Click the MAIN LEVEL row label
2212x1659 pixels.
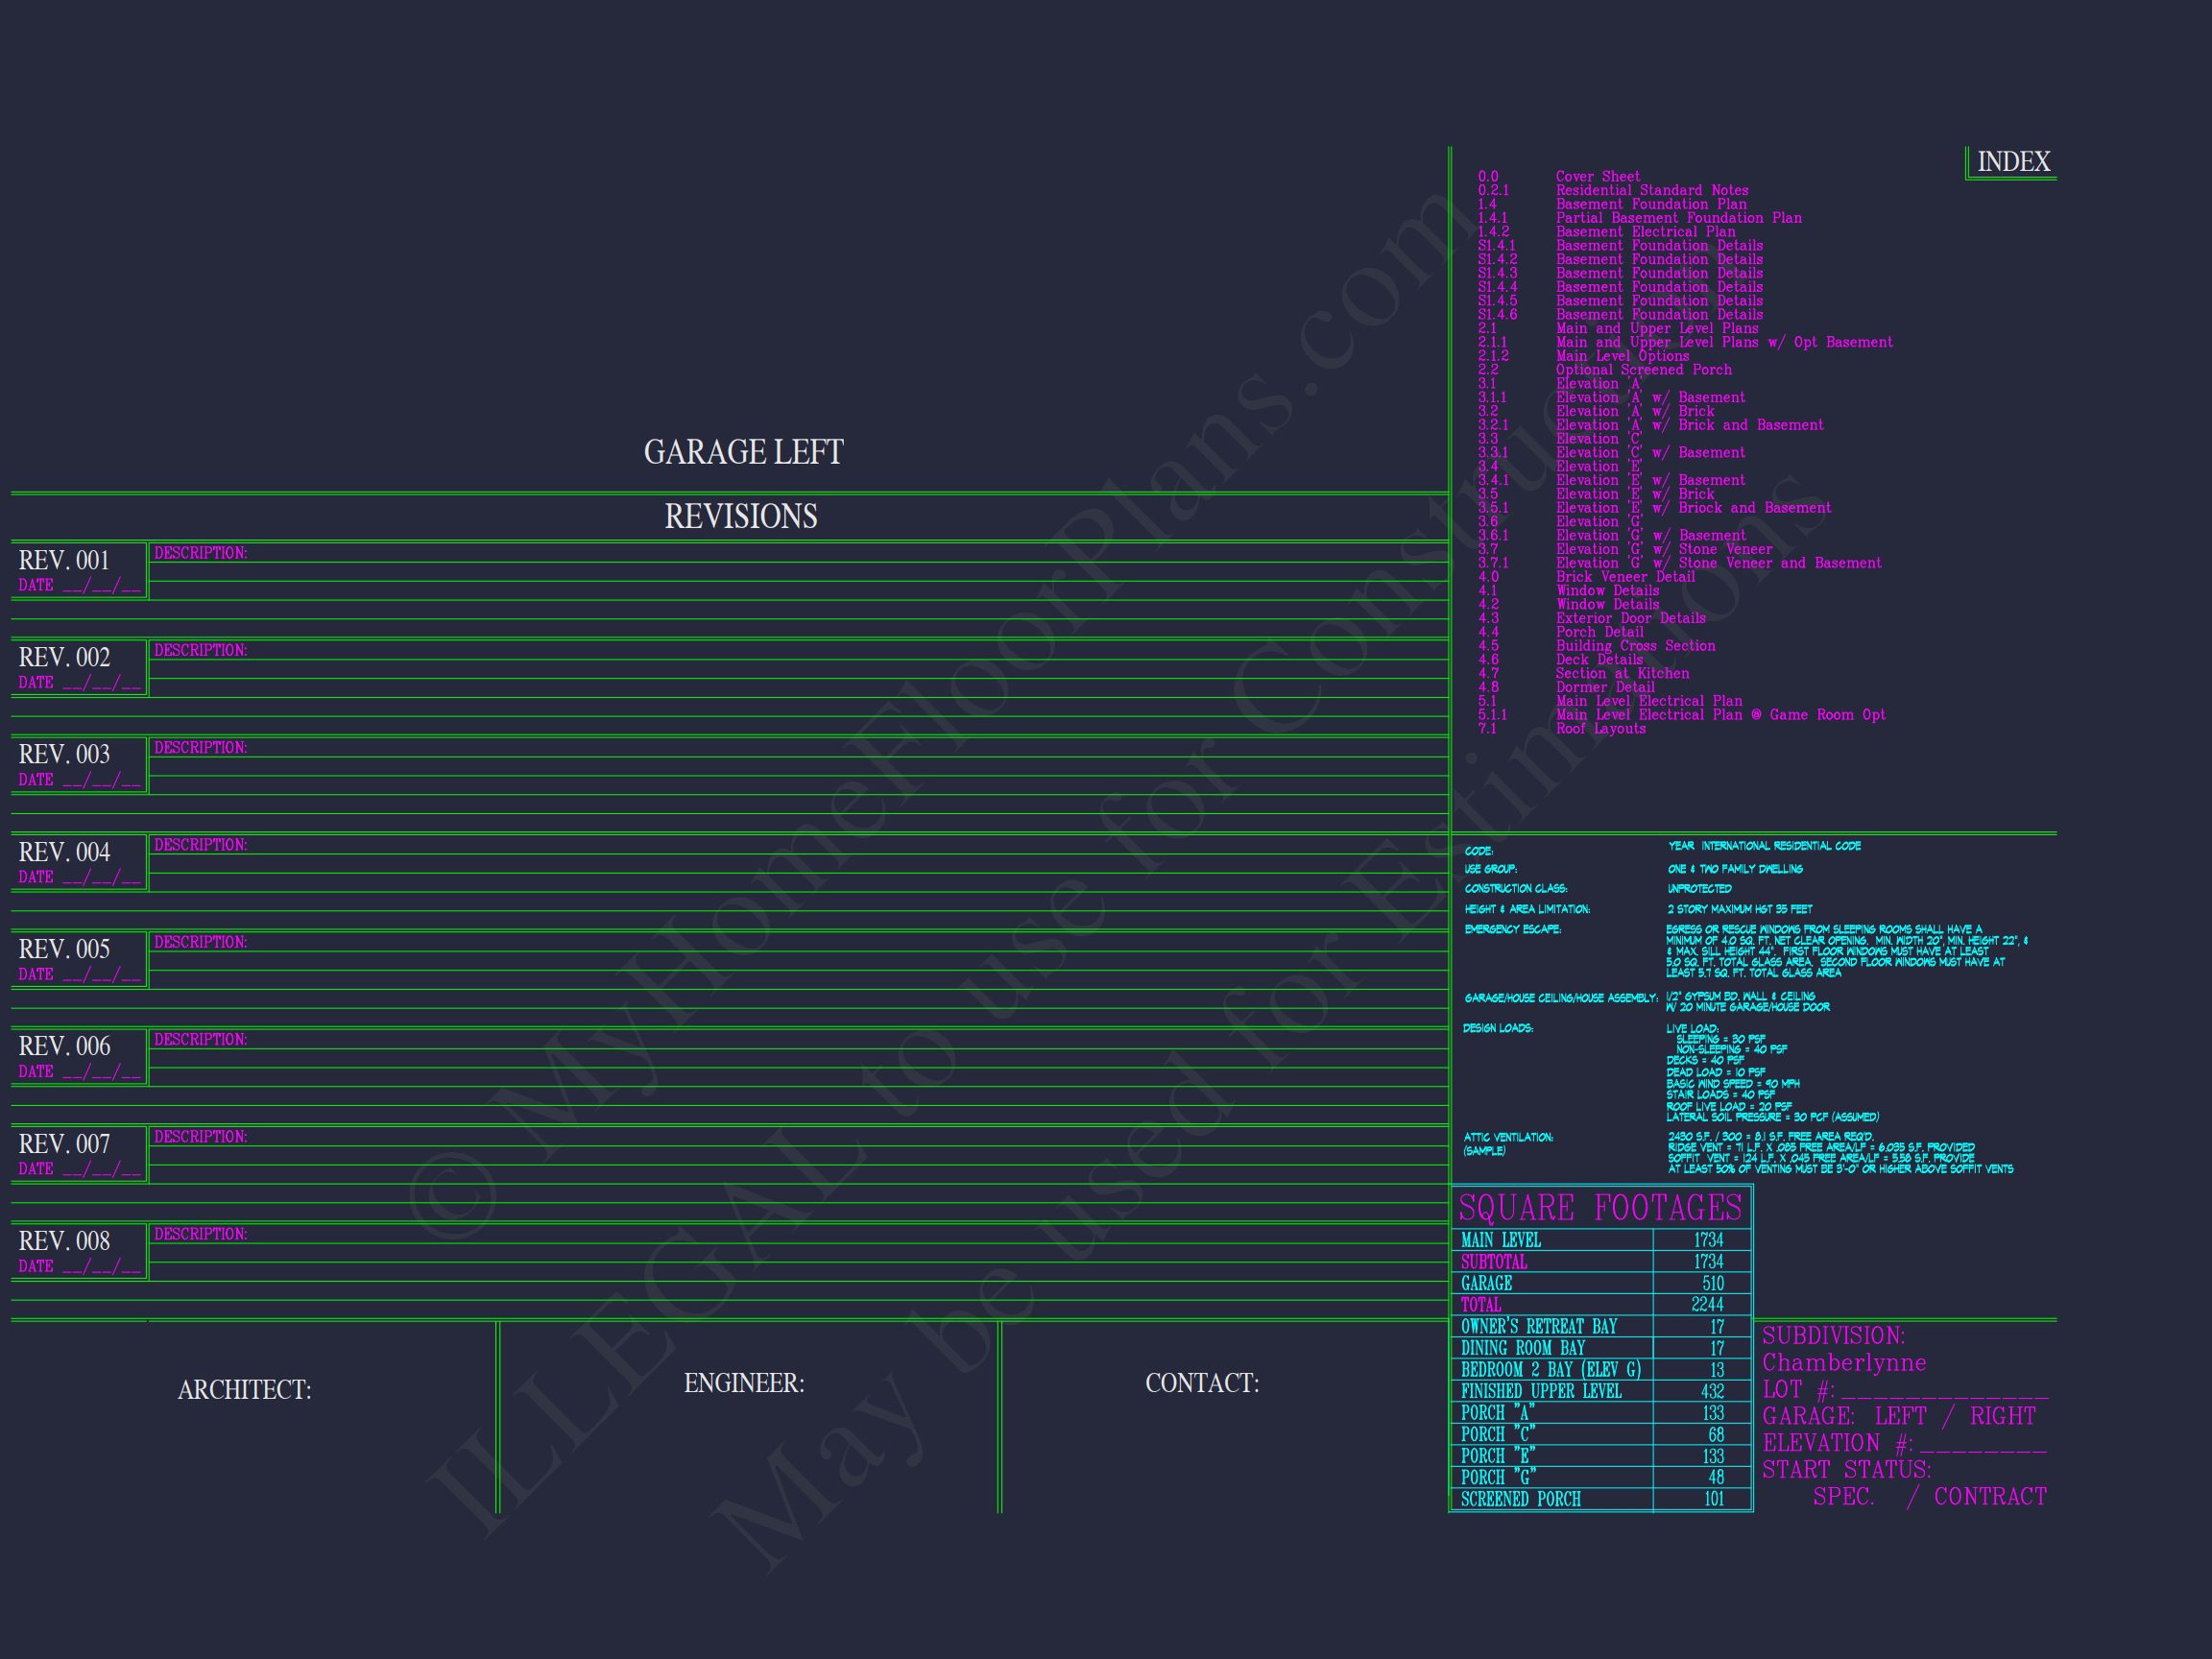pyautogui.click(x=1501, y=1241)
